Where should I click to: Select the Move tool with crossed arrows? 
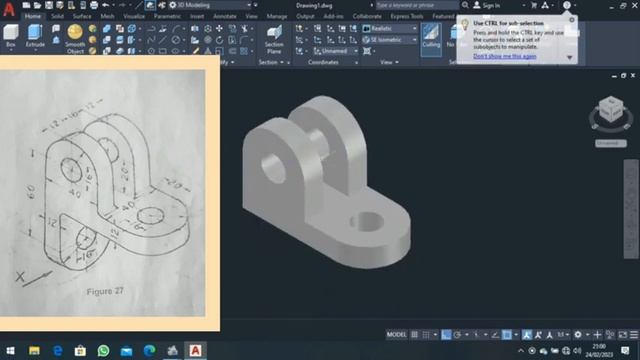click(x=219, y=29)
